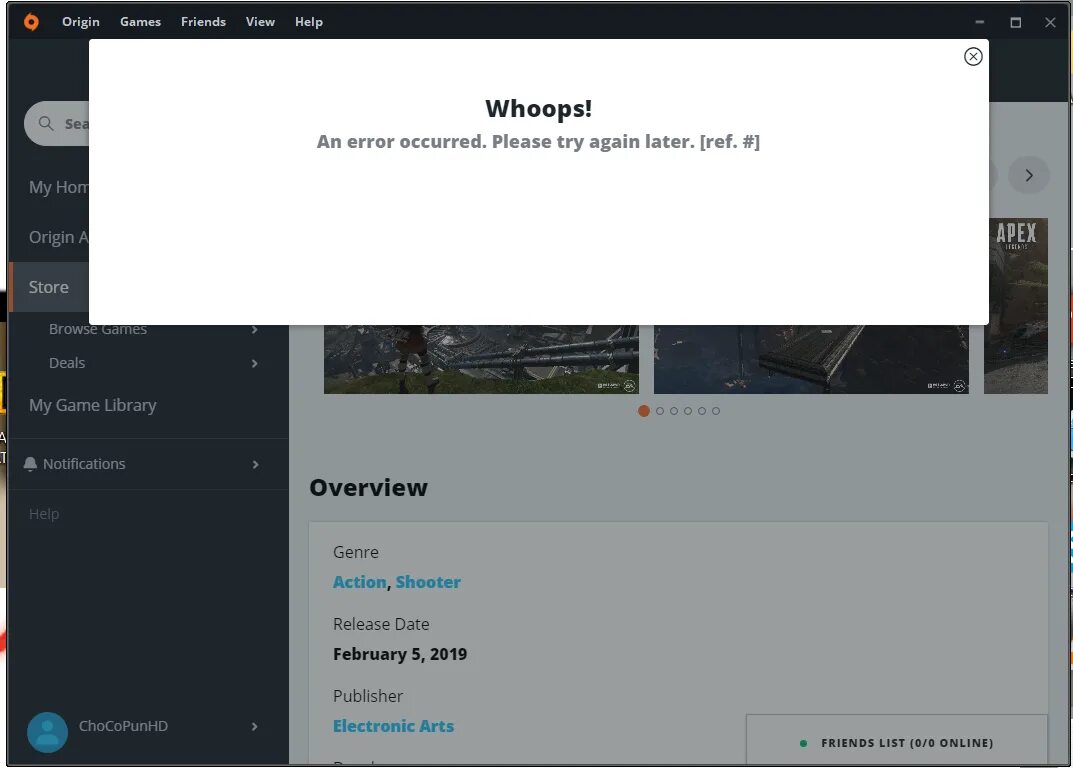Select the second carousel dot
1073x768 pixels.
(660, 411)
